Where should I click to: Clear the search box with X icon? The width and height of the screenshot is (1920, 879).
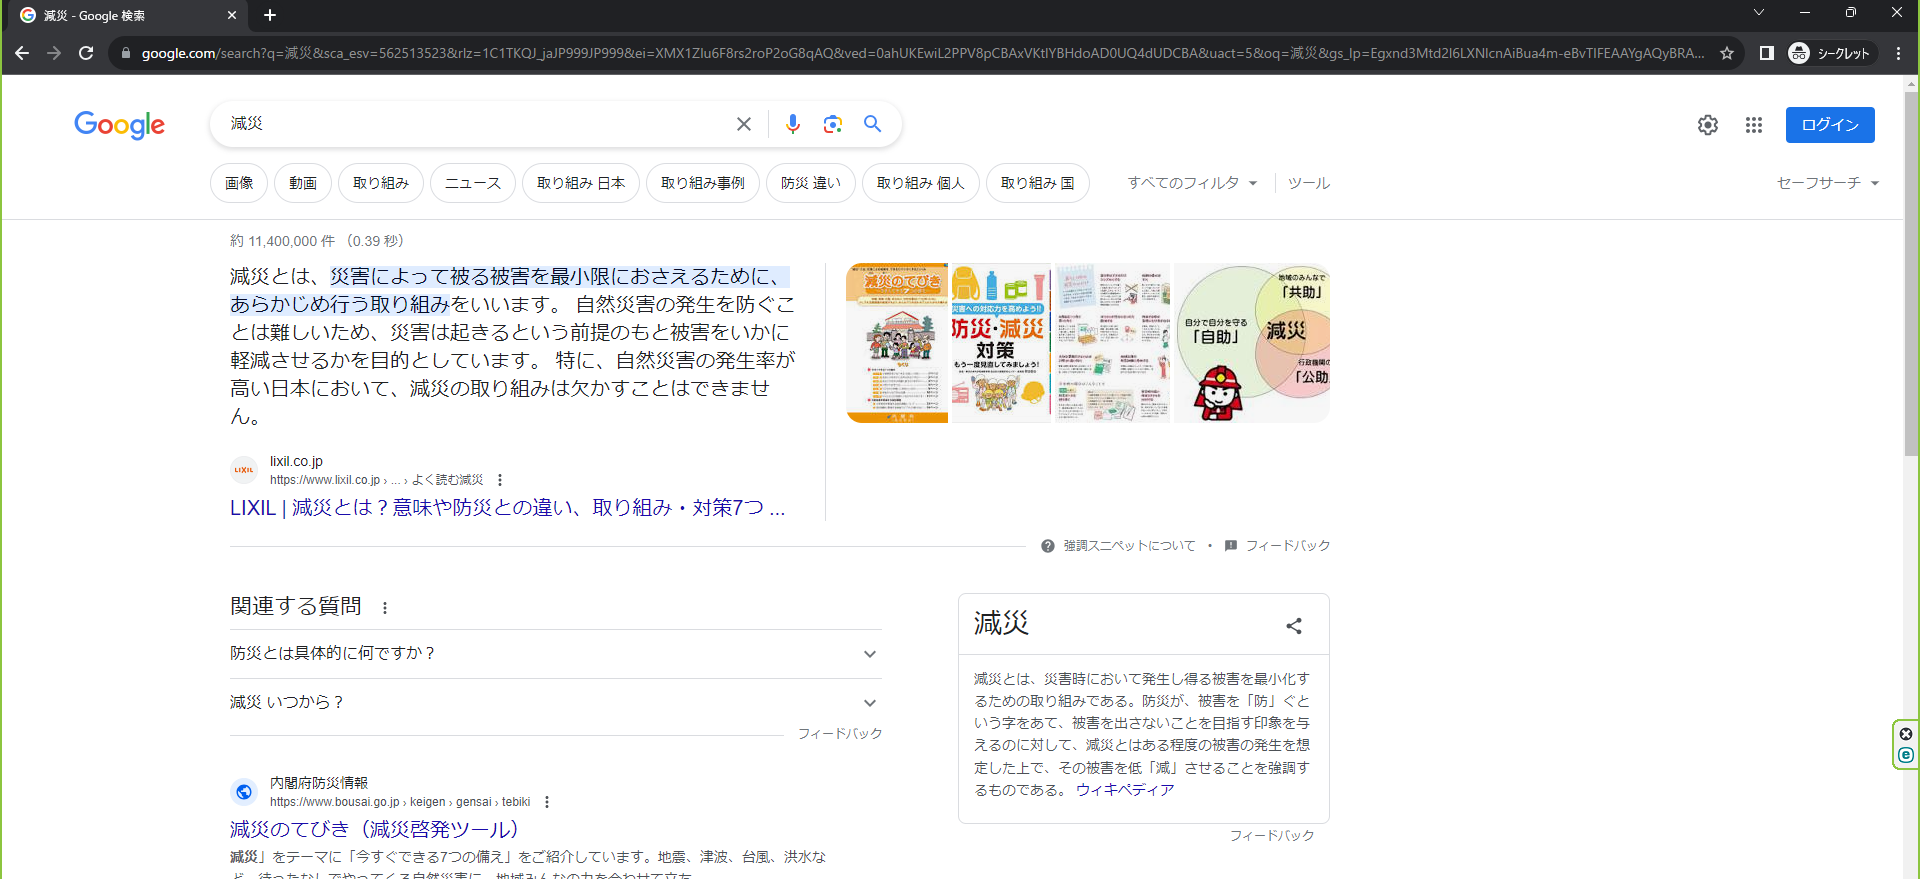pyautogui.click(x=744, y=124)
